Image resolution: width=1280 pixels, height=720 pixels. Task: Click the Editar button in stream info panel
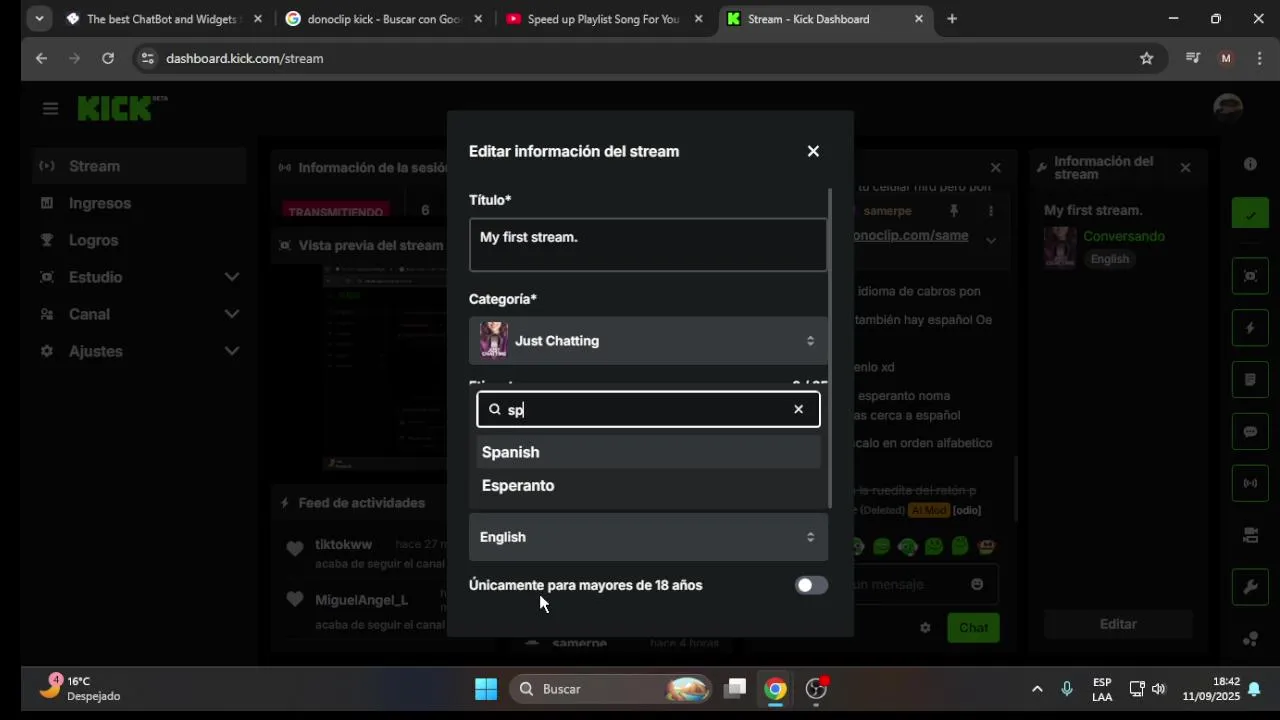[x=1118, y=624]
